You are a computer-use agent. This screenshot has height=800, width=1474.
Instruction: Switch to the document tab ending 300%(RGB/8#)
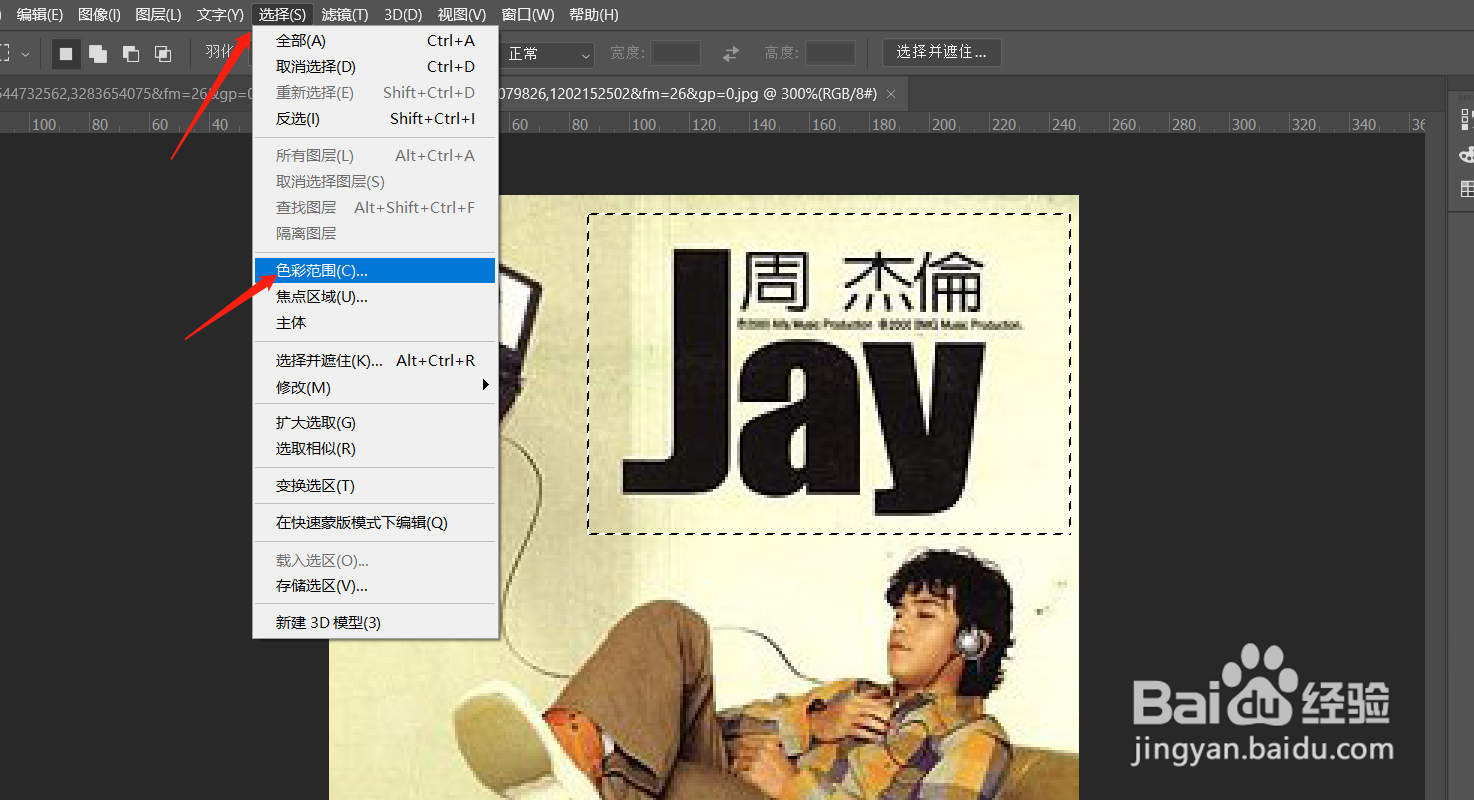690,94
